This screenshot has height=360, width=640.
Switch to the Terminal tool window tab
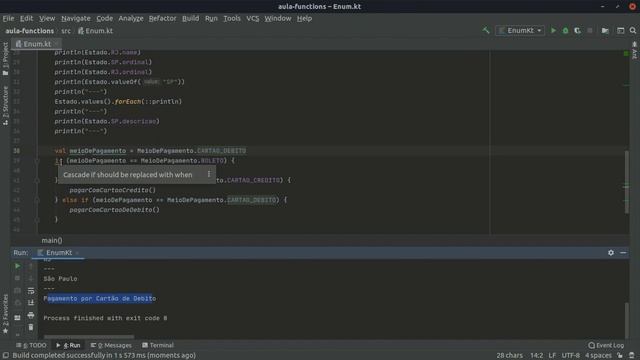click(x=158, y=345)
